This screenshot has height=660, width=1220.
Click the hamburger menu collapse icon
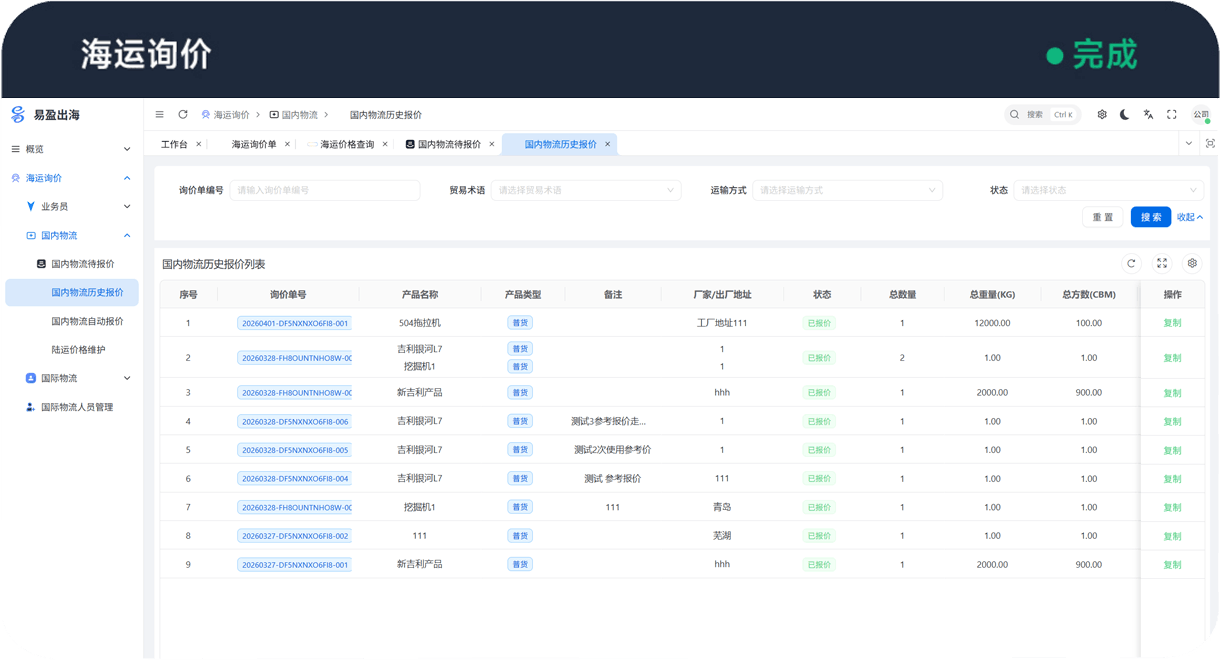159,115
